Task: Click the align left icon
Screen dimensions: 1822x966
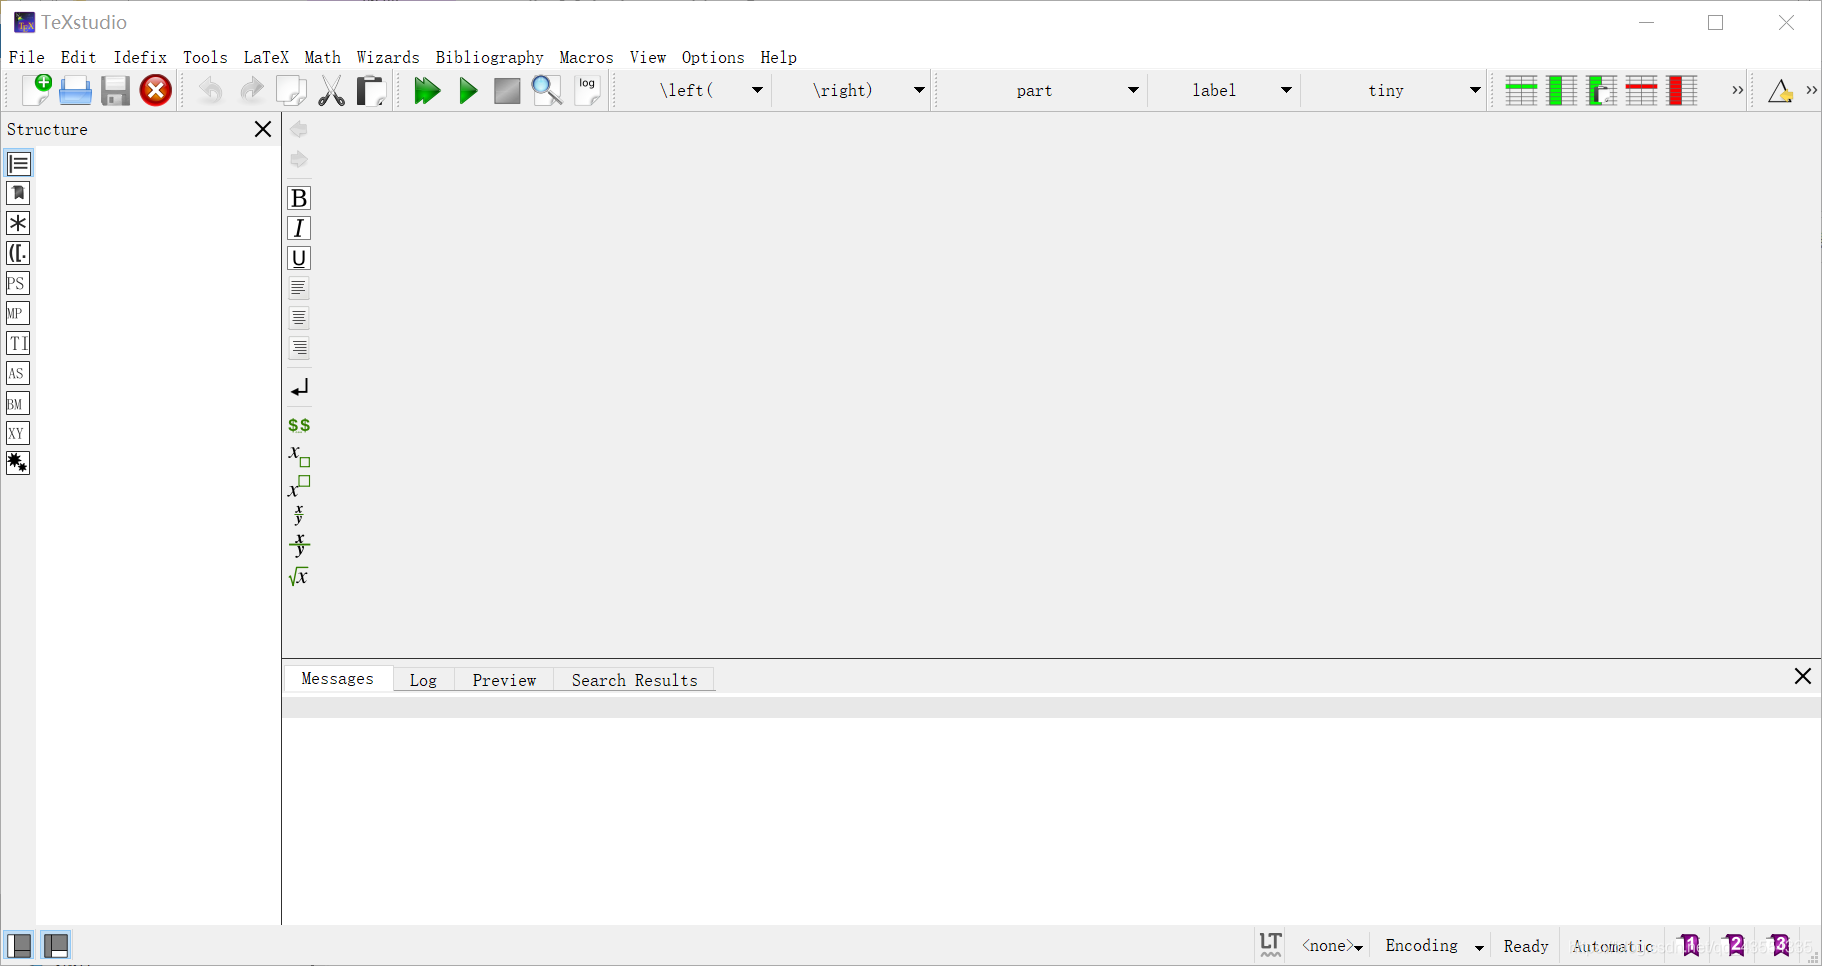Action: [298, 288]
